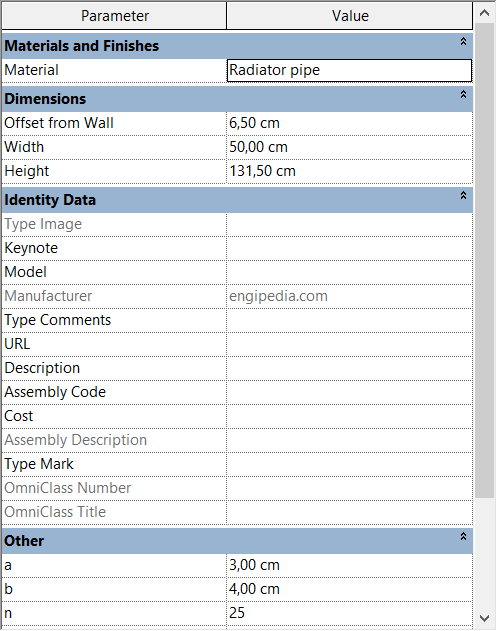This screenshot has width=497, height=631.
Task: Select the Manufacturer parameter label
Action: [48, 296]
